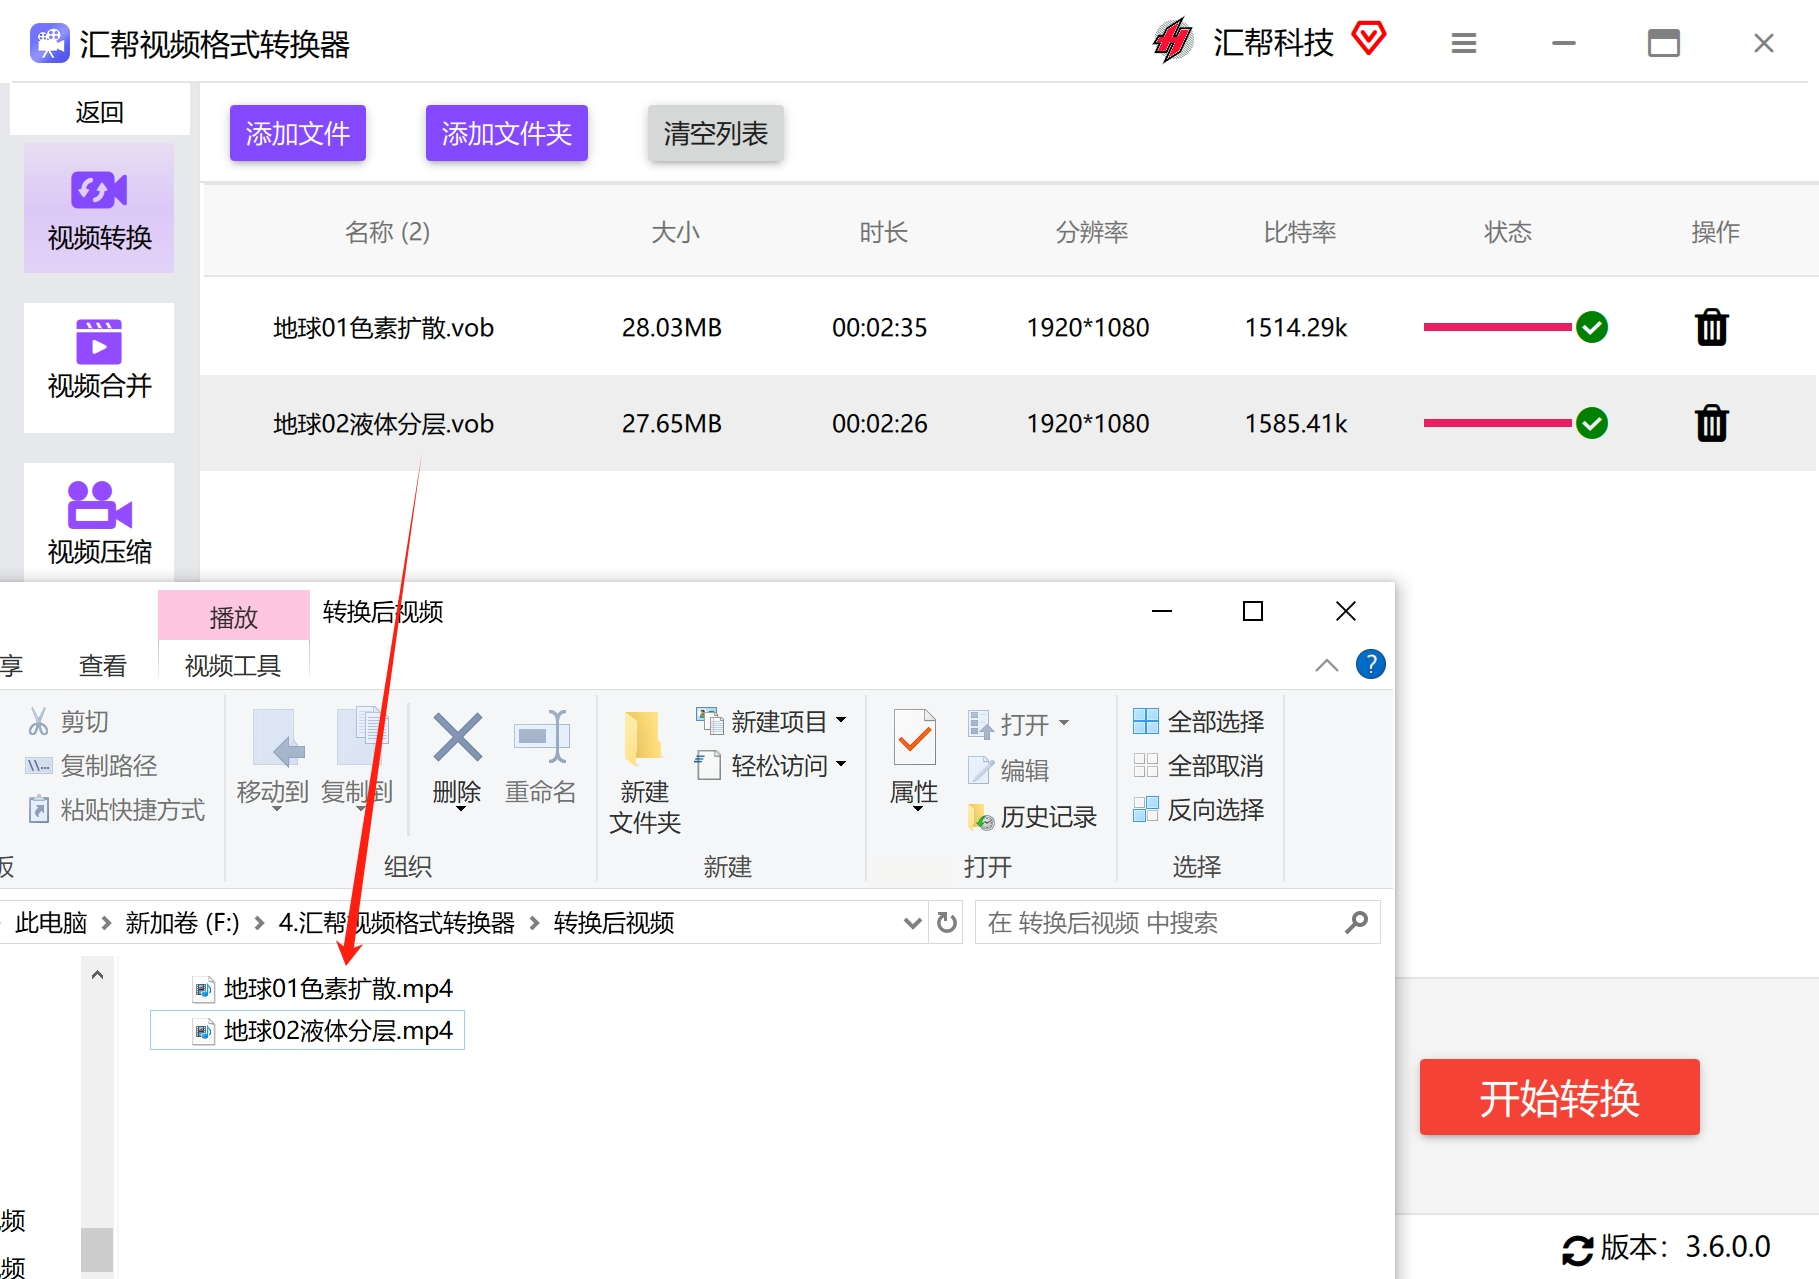
Task: Click the 在 转换后视频 中搜索 search field
Action: [x=1160, y=923]
